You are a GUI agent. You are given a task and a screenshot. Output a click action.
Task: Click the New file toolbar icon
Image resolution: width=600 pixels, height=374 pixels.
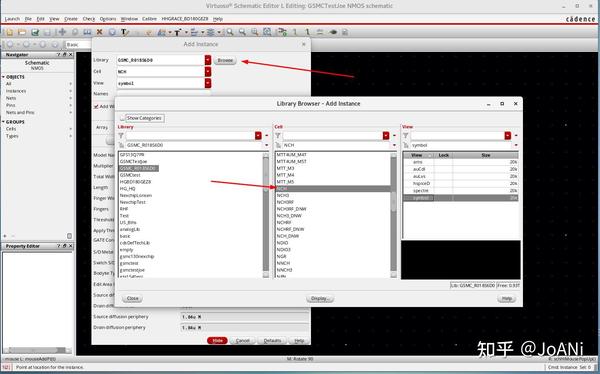9,33
